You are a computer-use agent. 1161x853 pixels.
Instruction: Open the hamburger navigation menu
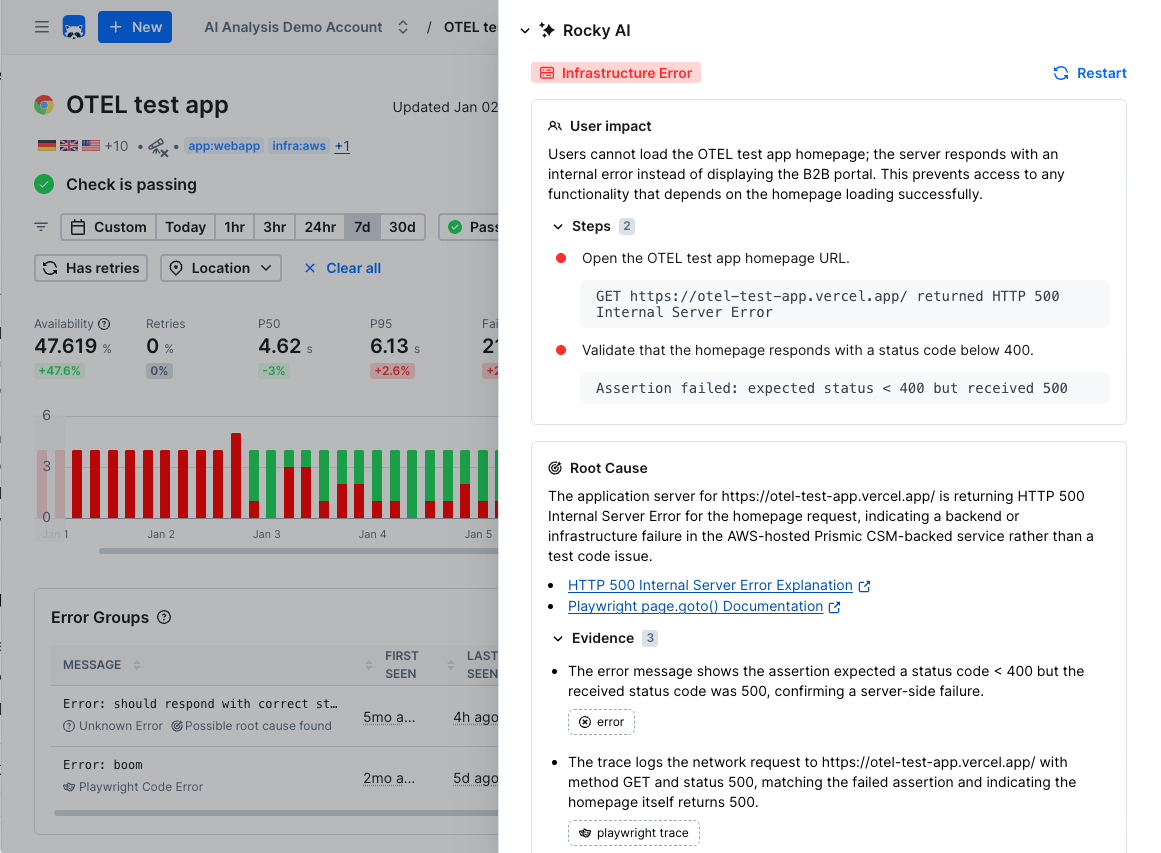coord(41,27)
